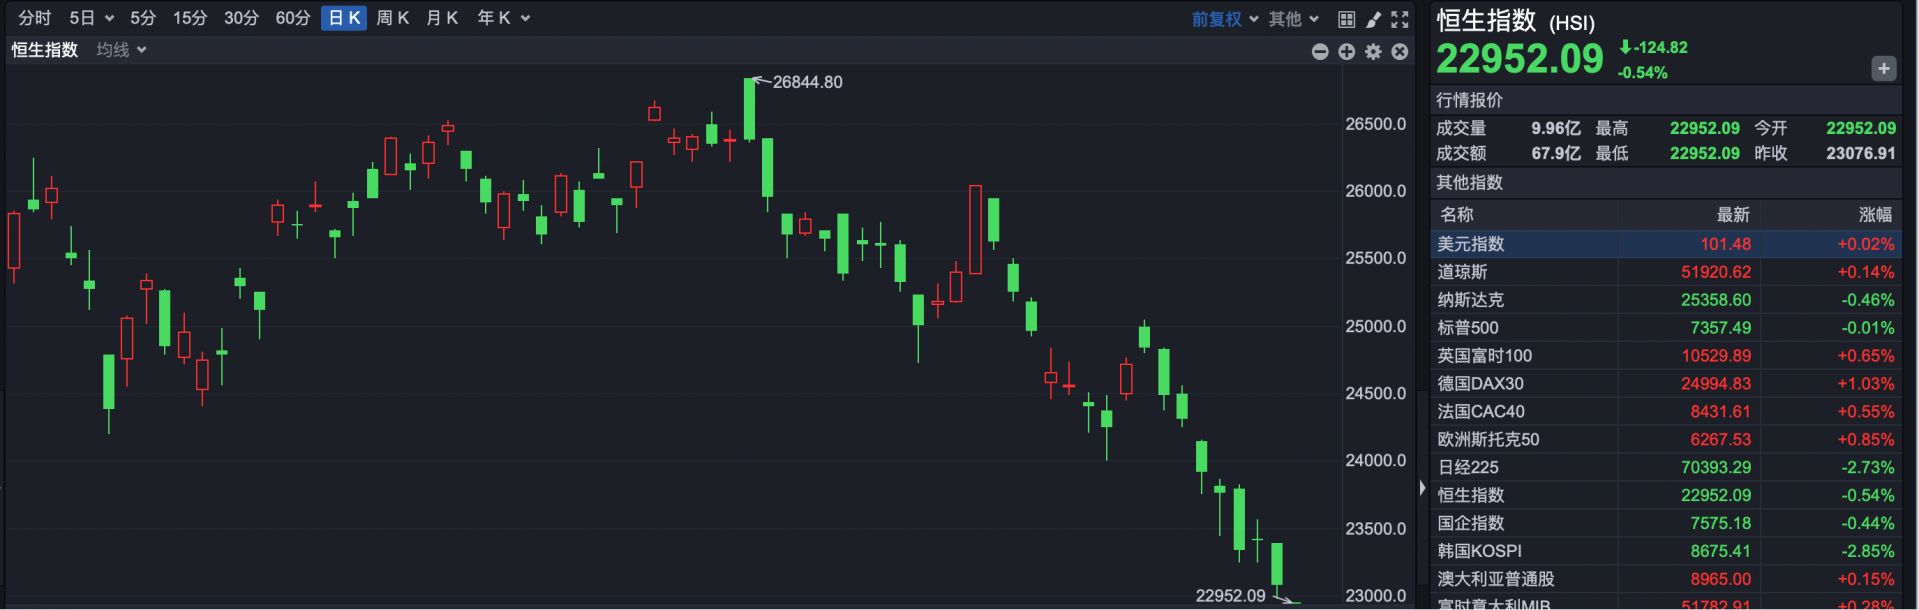
Task: Select the 澳大利亚普通股 row
Action: [1667, 580]
